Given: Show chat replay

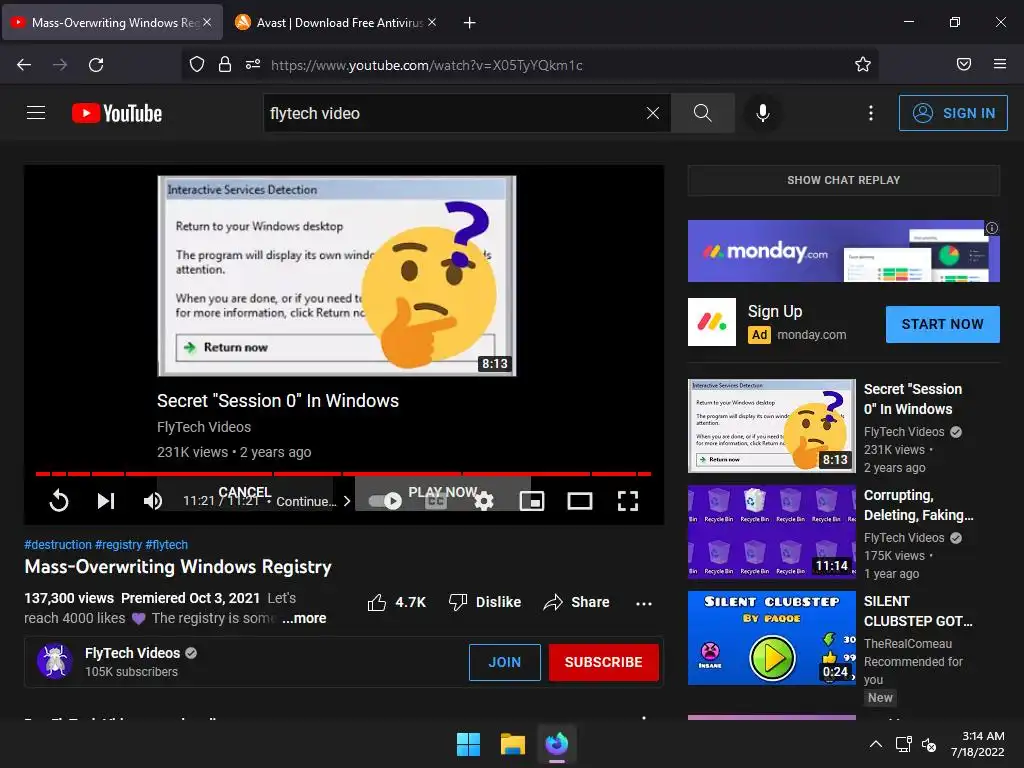Looking at the screenshot, I should click(843, 180).
